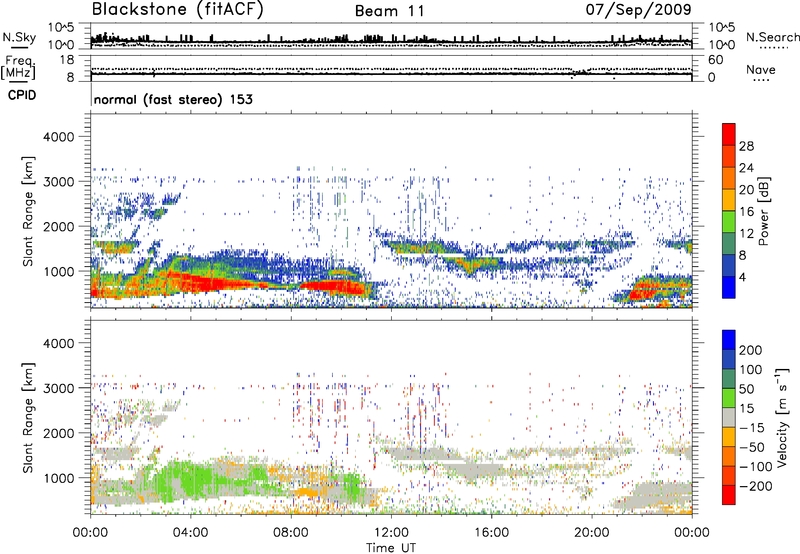
Task: Click the 16:00 time tick label
Action: coord(491,533)
